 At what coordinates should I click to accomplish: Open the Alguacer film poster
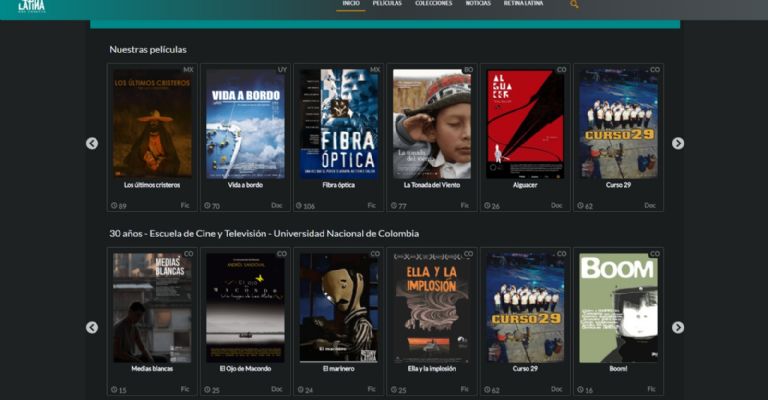click(525, 123)
